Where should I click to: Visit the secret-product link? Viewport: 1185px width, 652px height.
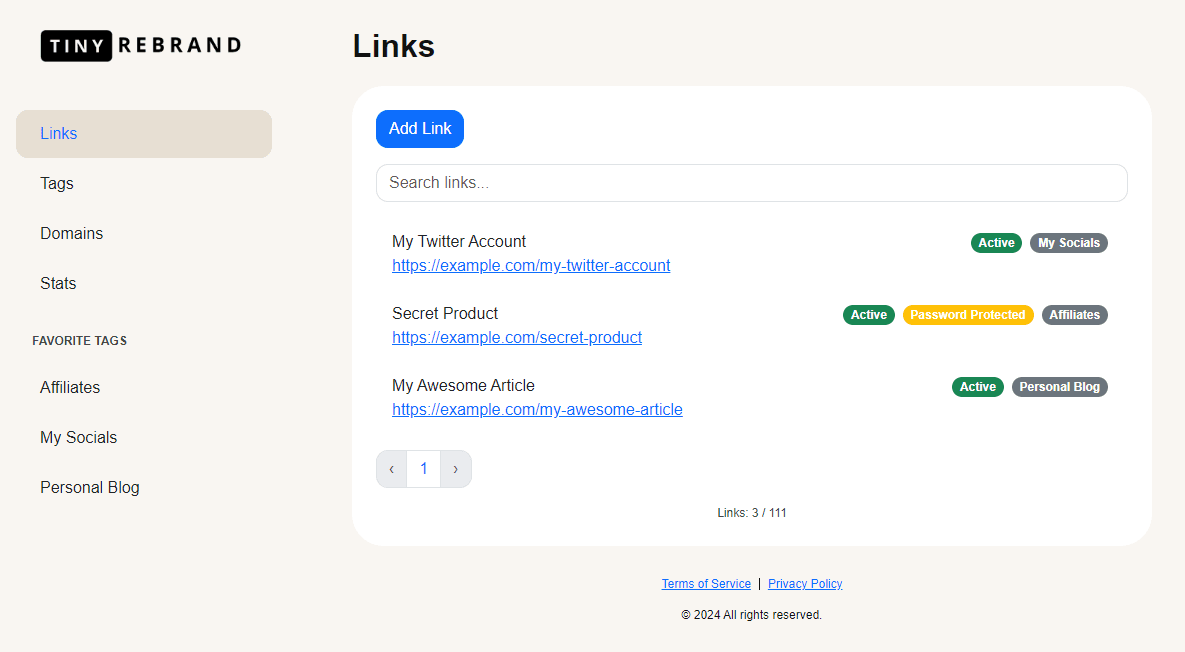[x=517, y=338]
